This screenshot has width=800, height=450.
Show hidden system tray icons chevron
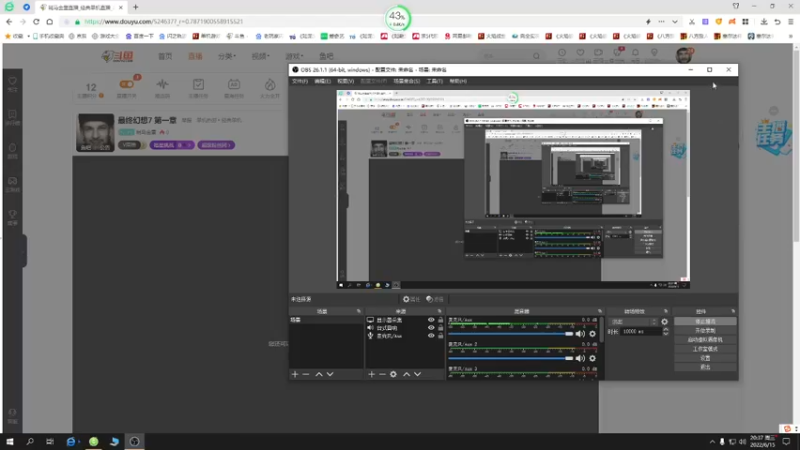712,442
